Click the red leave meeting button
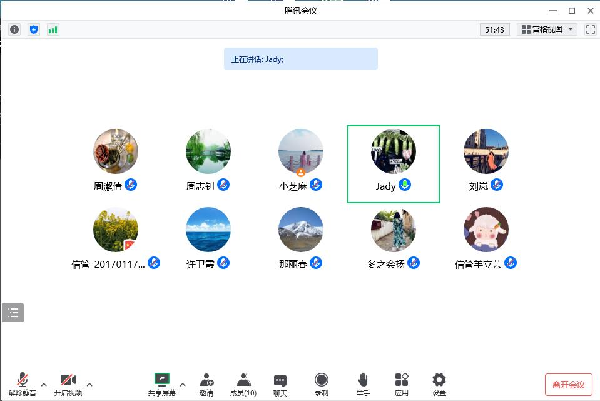Image resolution: width=600 pixels, height=401 pixels. pyautogui.click(x=568, y=384)
